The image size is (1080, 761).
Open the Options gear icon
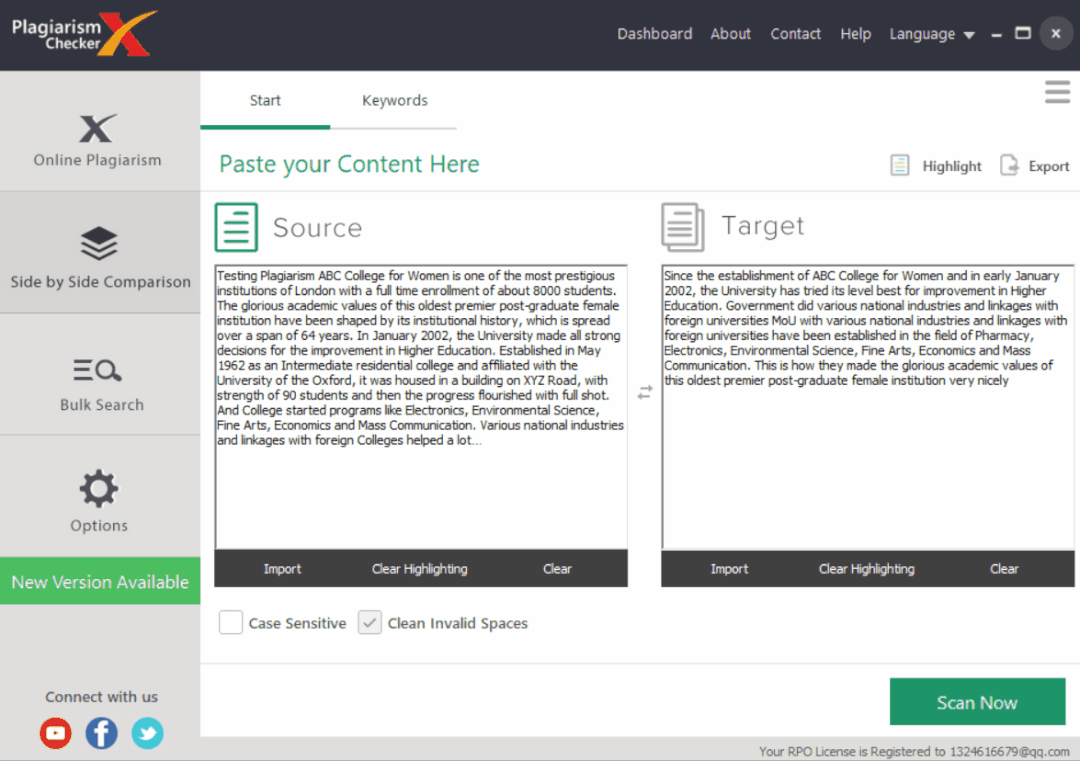[98, 488]
